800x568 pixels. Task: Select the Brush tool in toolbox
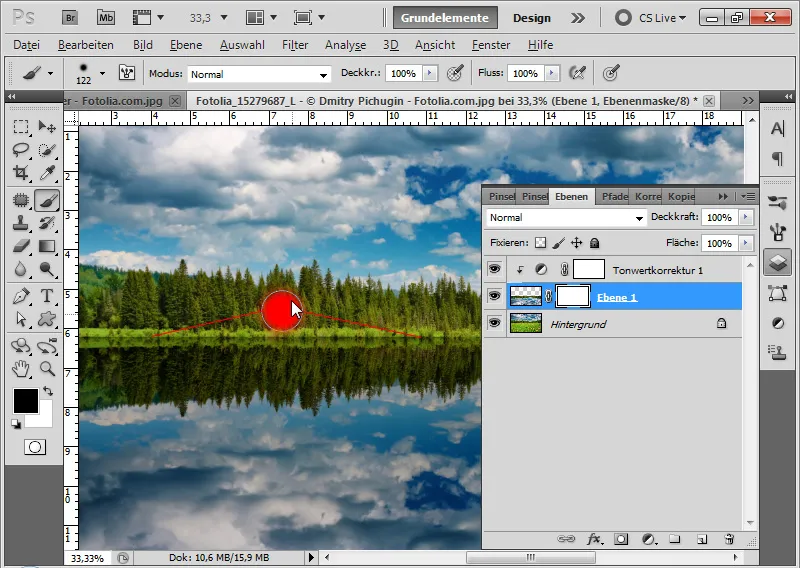(x=47, y=200)
